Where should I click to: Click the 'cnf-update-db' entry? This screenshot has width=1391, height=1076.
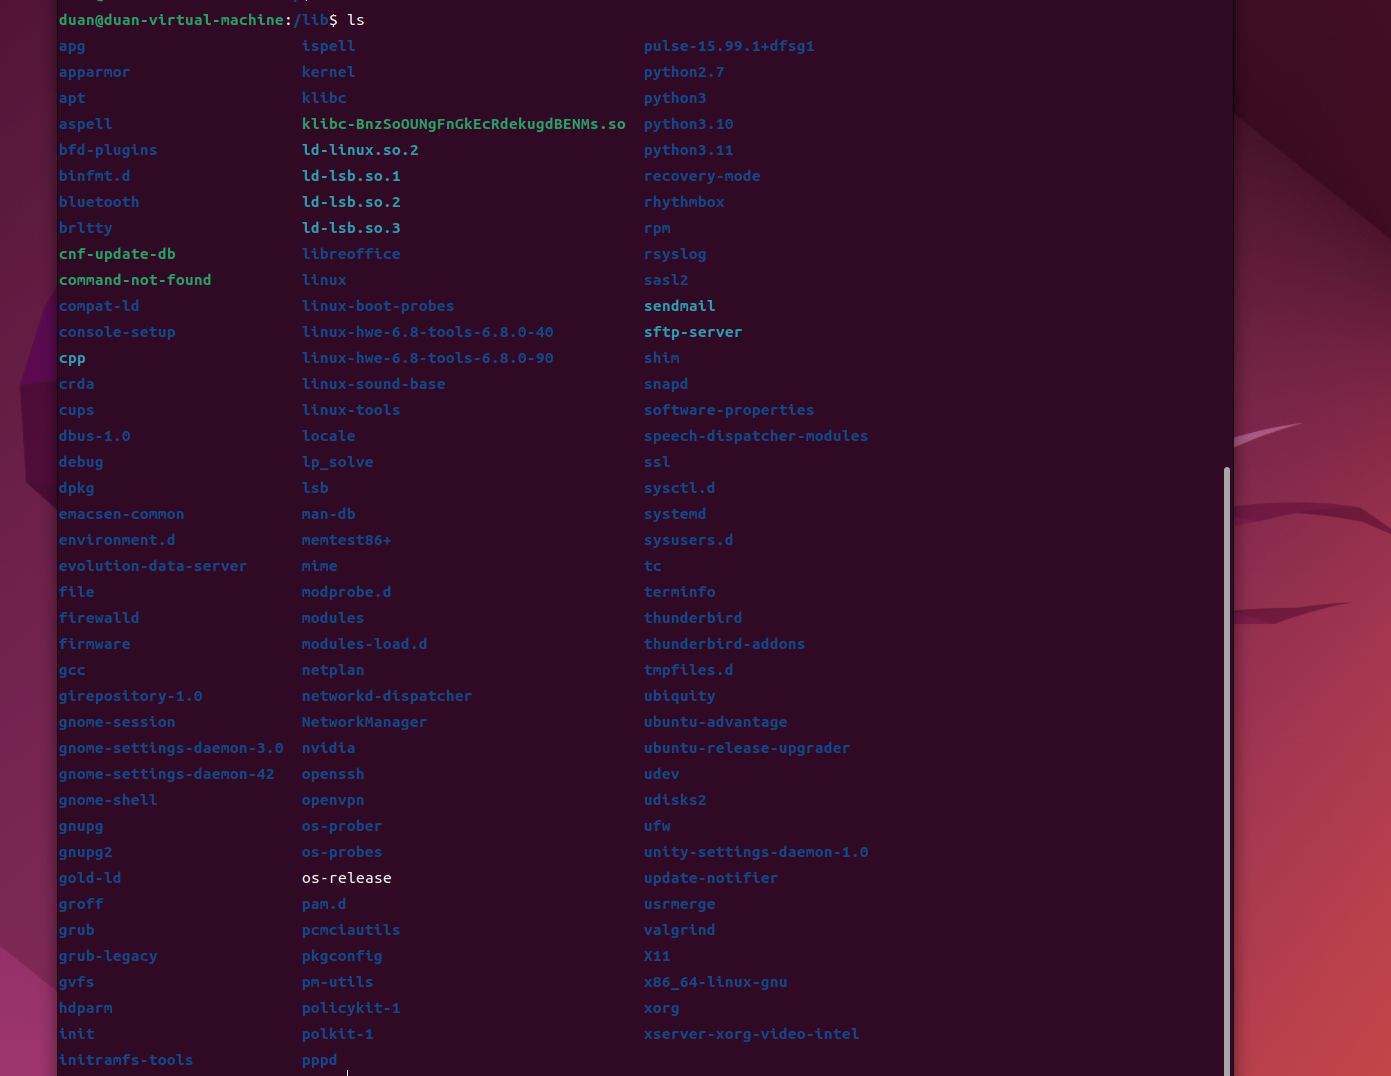(117, 254)
